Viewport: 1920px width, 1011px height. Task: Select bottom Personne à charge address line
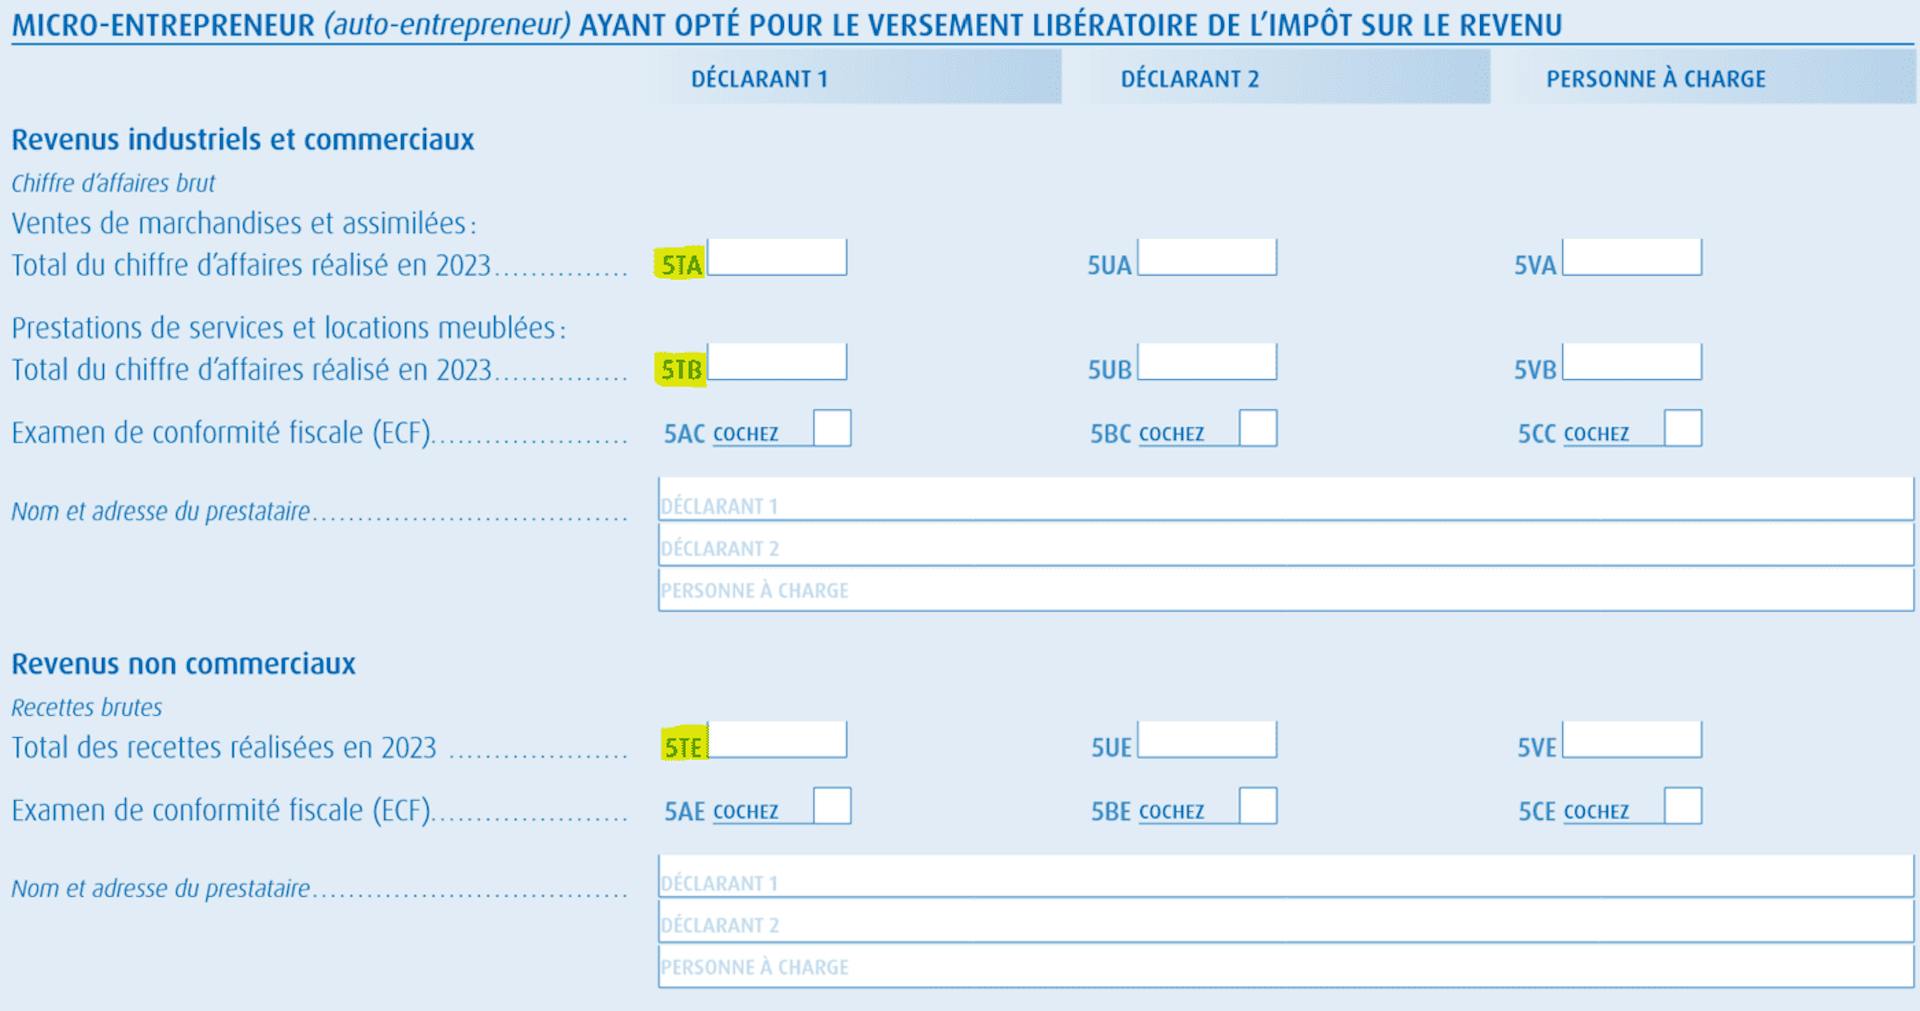(1286, 966)
